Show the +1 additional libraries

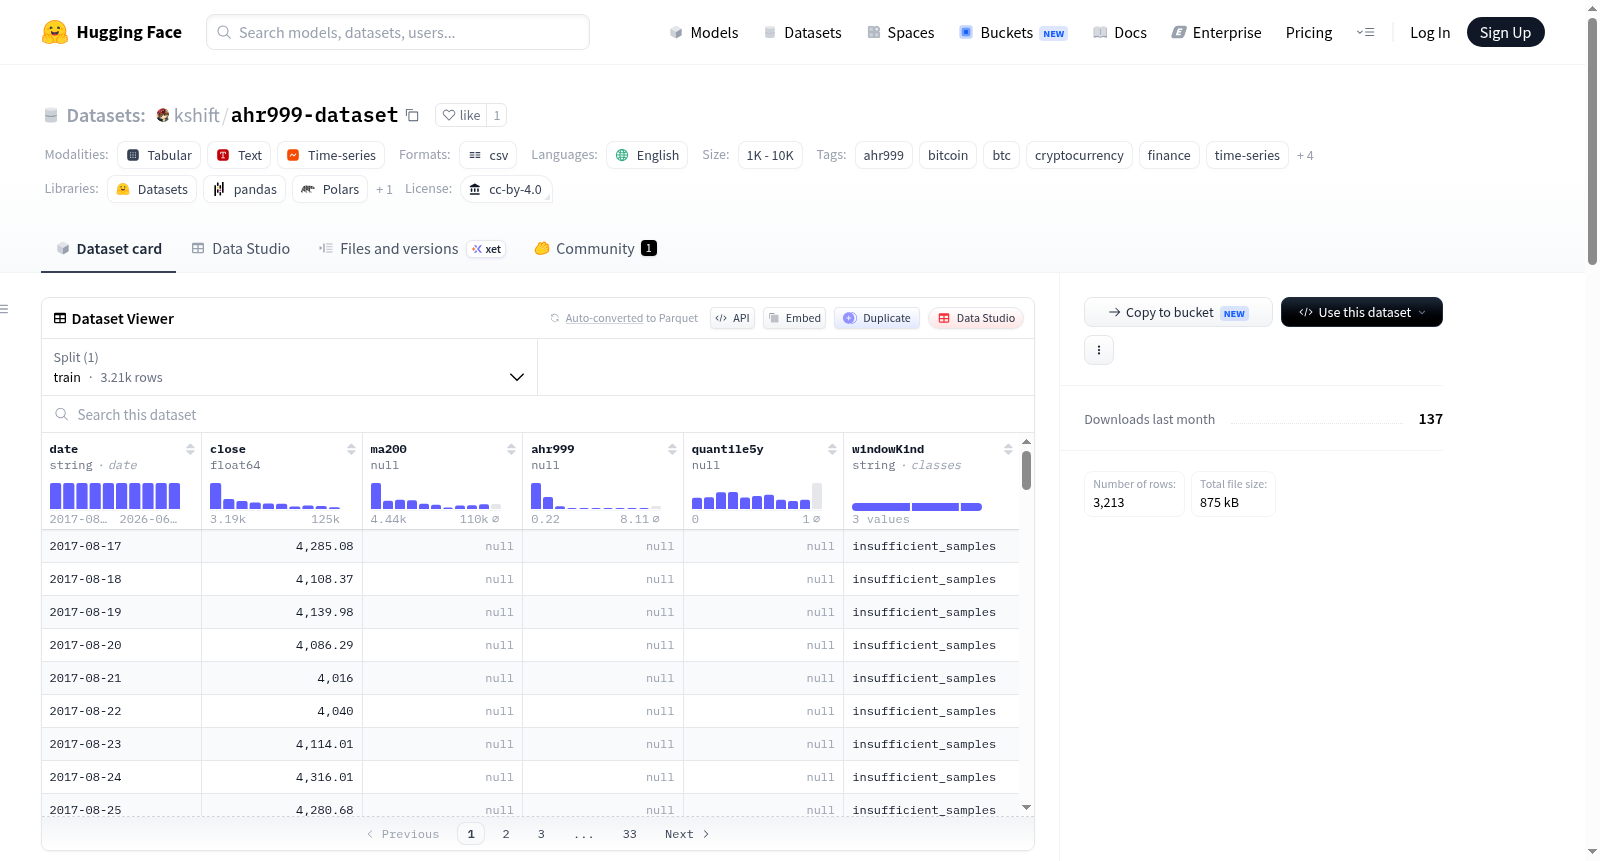384,190
